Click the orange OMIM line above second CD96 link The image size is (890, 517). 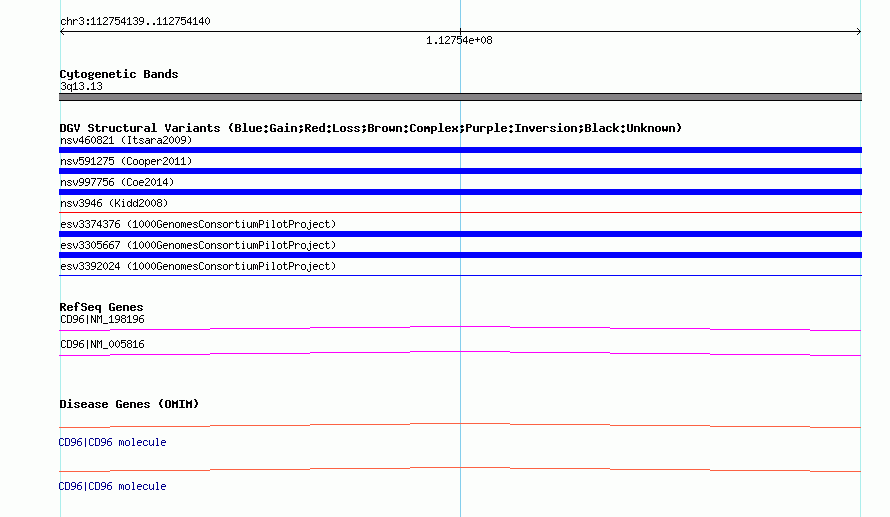pos(460,469)
